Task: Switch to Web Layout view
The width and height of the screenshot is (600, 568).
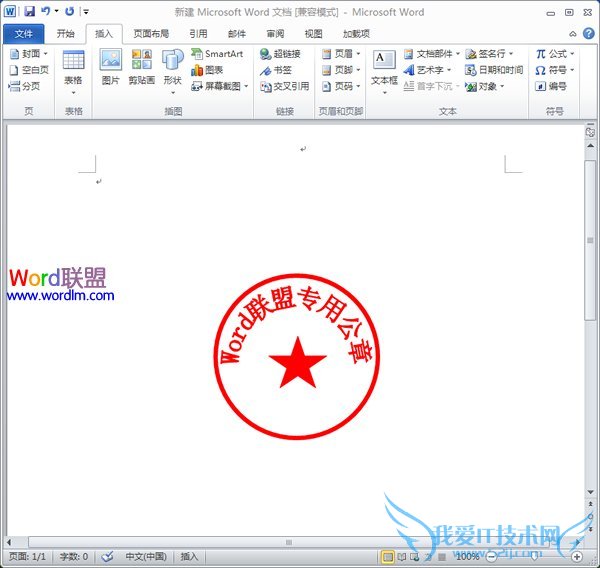Action: pyautogui.click(x=414, y=557)
